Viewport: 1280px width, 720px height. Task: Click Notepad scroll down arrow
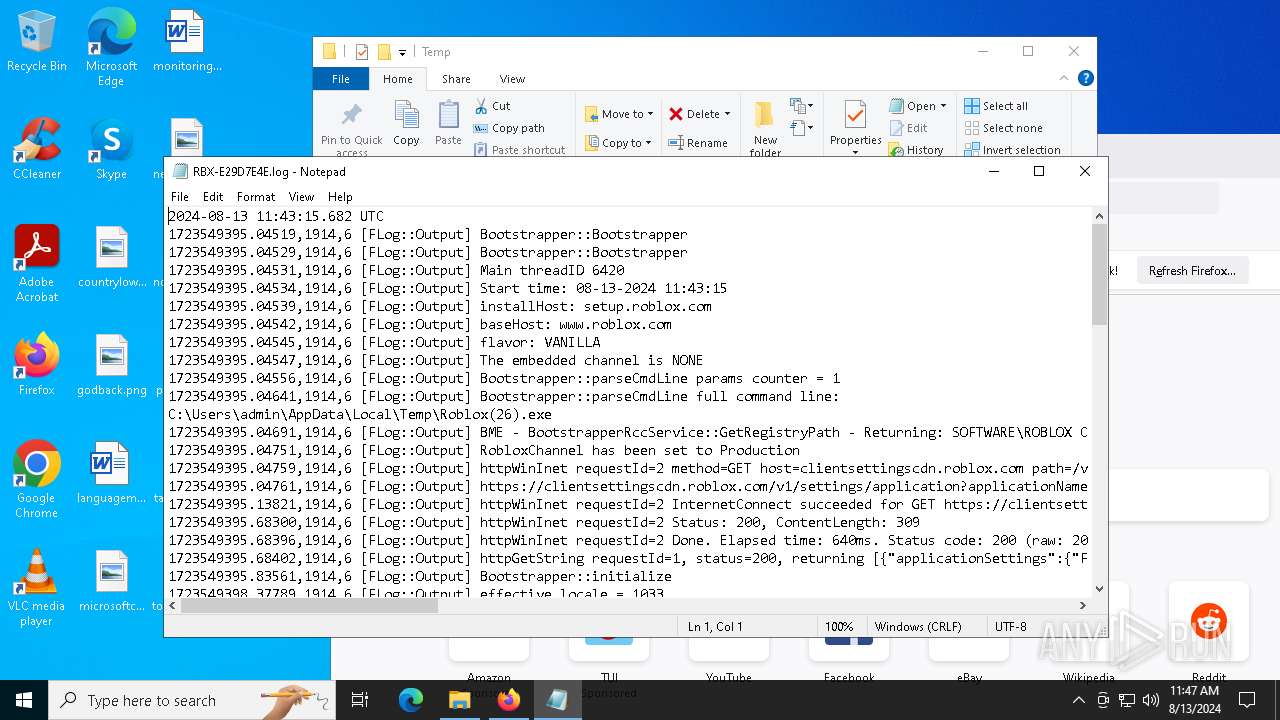pos(1099,589)
